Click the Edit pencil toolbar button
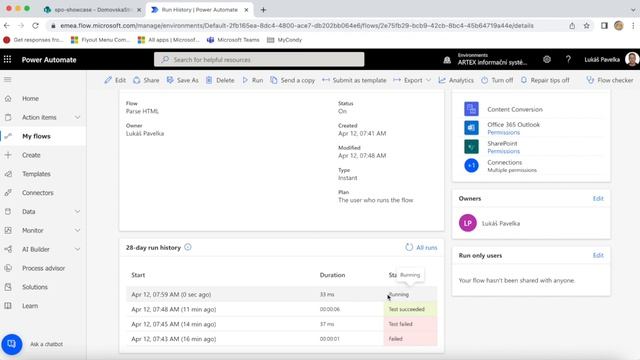Viewport: 640px width, 360px height. (x=115, y=80)
